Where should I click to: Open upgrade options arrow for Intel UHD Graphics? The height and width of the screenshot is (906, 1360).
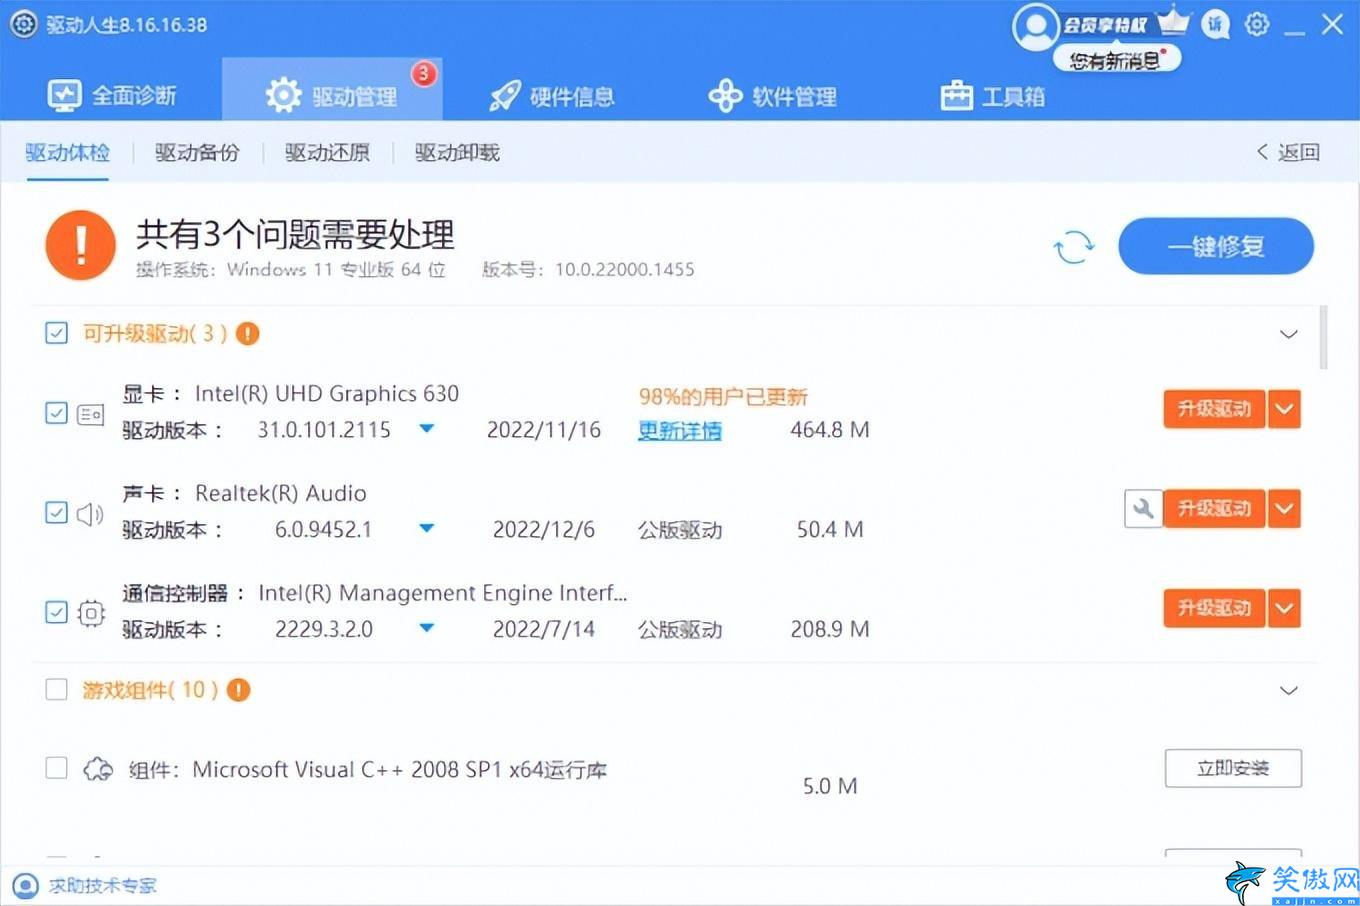click(1285, 409)
